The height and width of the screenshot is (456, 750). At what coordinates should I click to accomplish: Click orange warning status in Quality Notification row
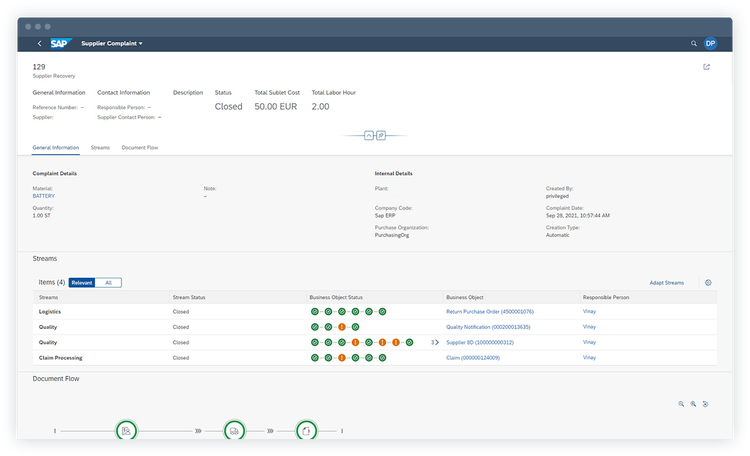[x=342, y=327]
